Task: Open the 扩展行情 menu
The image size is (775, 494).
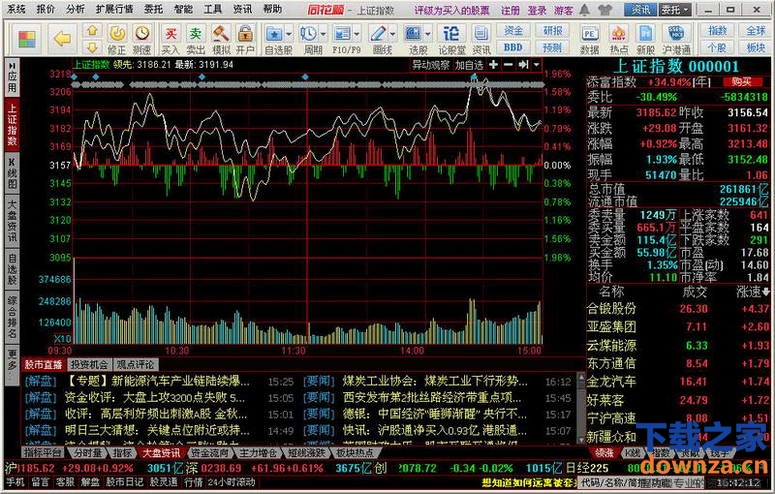Action: click(113, 8)
